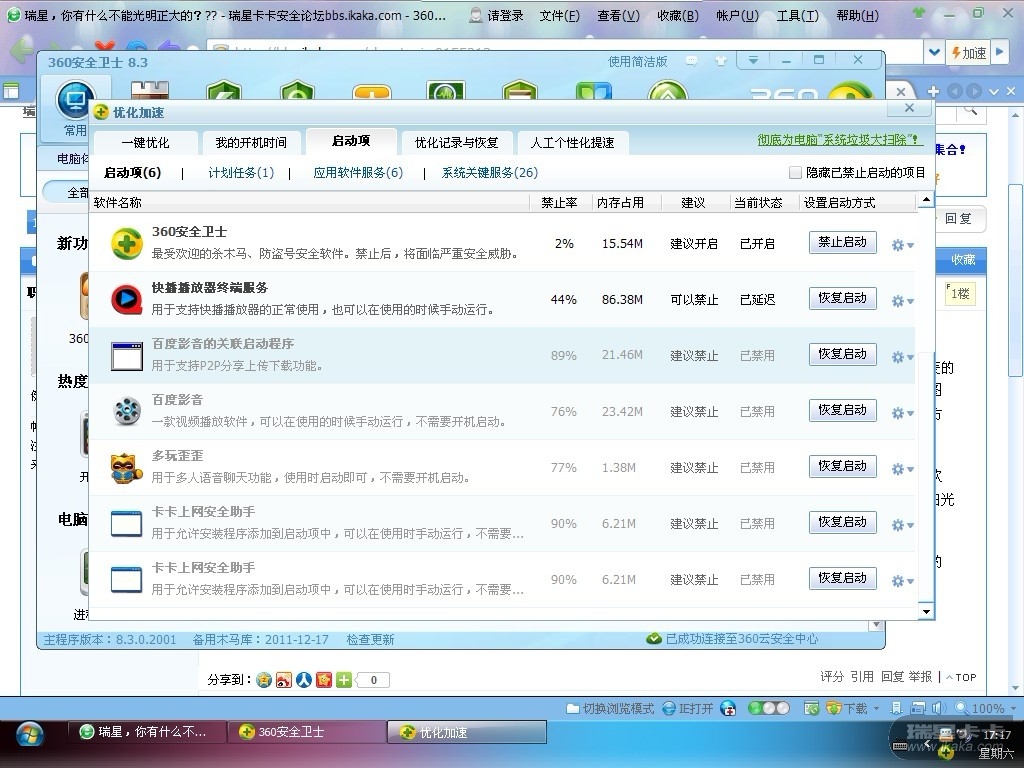Expand gear dropdown for the 360安全卫士 row
Screen dimensions: 1024x768
[902, 245]
